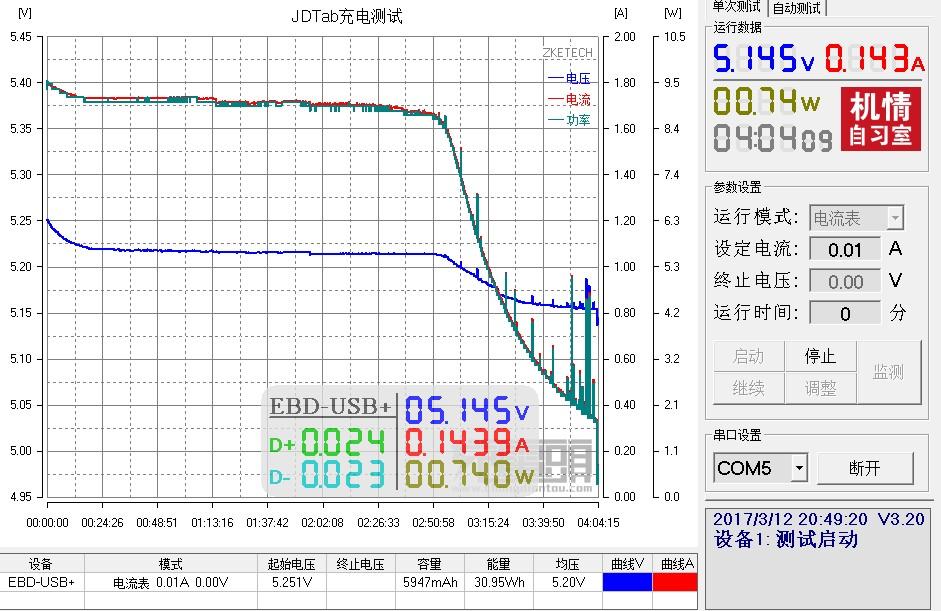Image resolution: width=941 pixels, height=611 pixels.
Task: Click the grayed 启动 (Start) button
Action: point(747,355)
